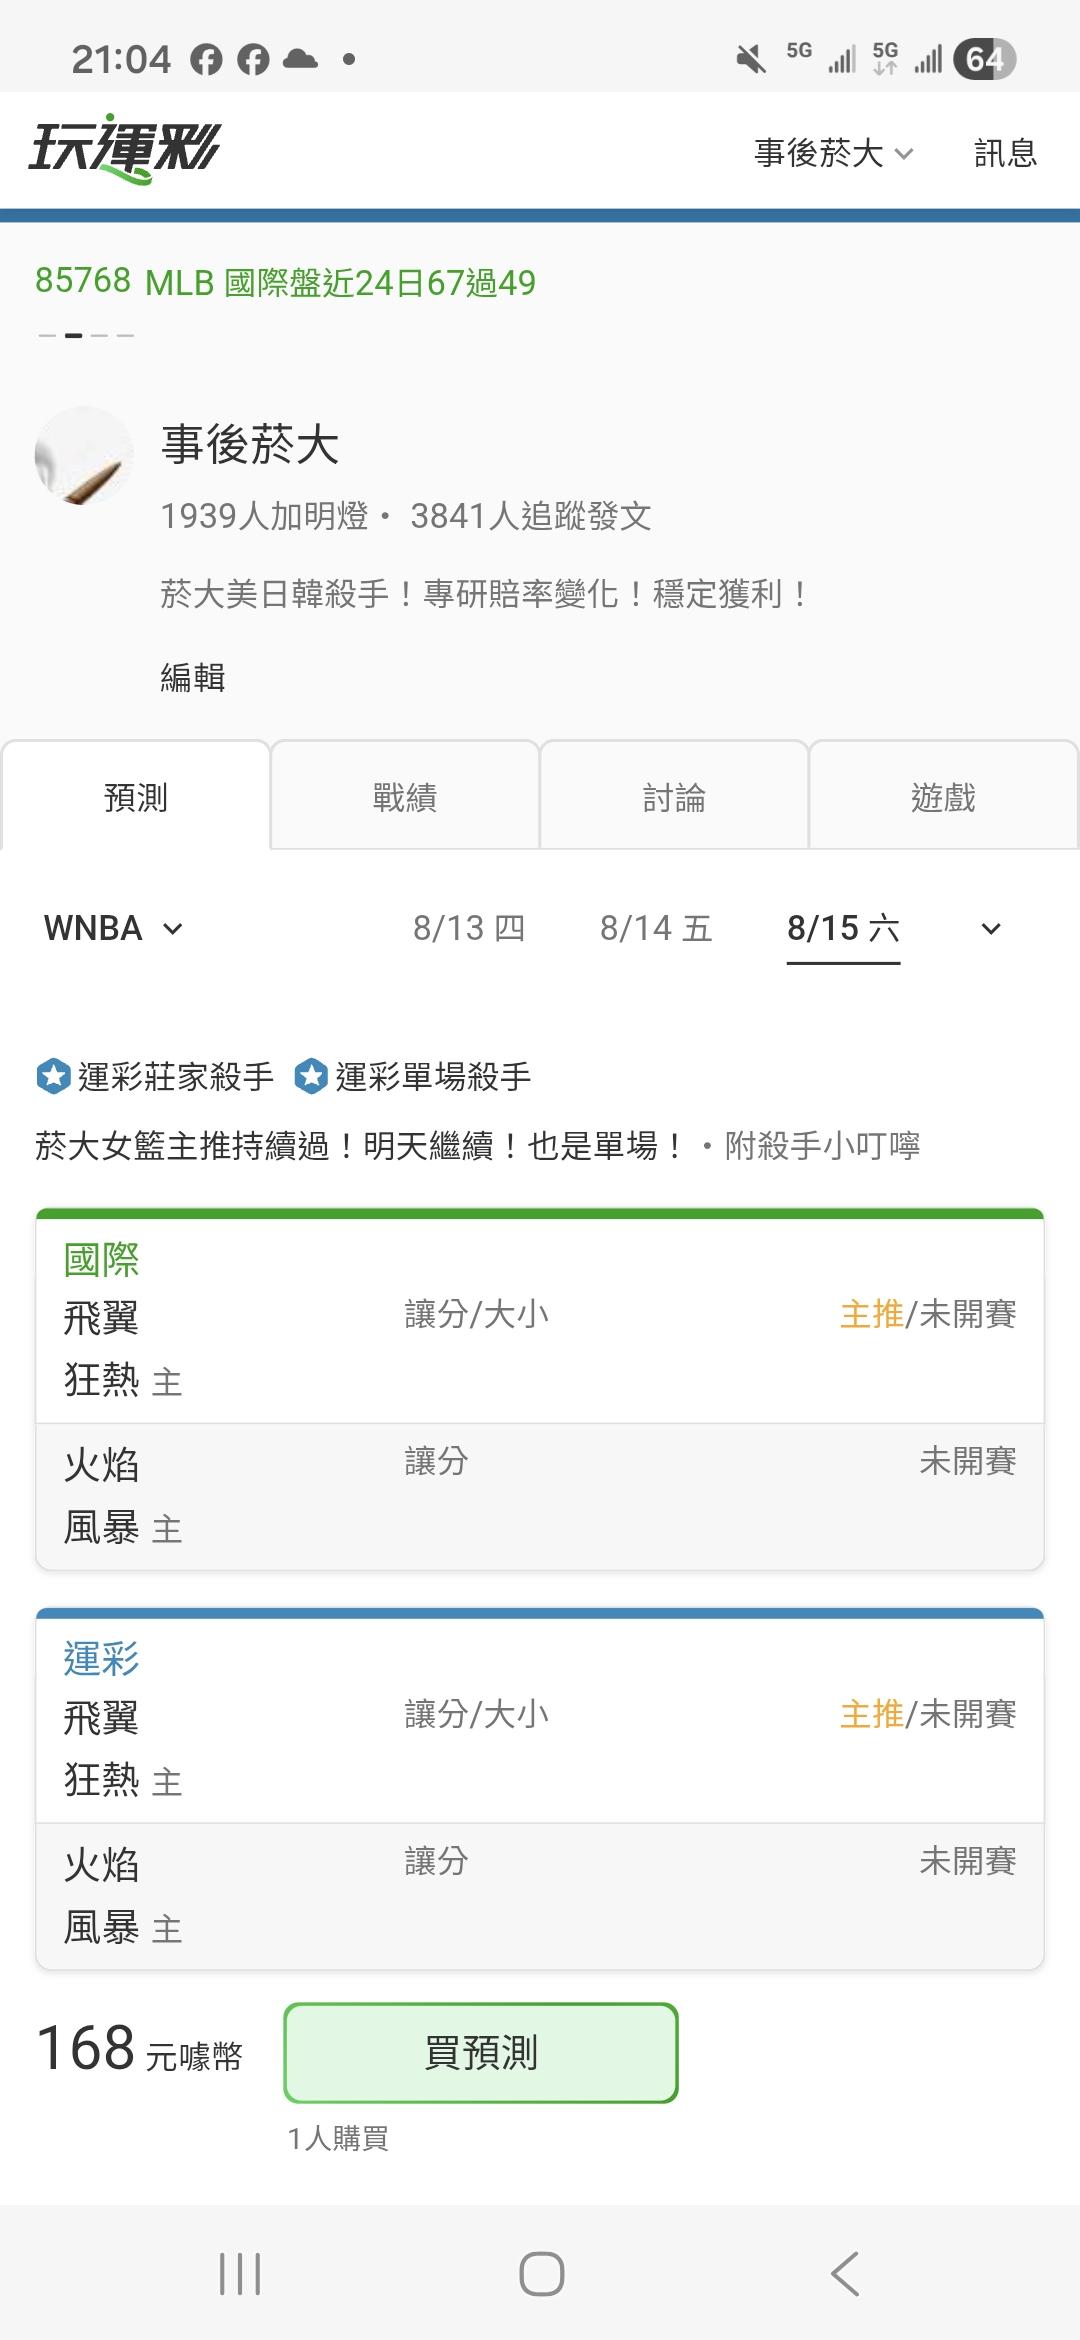Tap the 玩運彩 logo
Image resolution: width=1080 pixels, height=2340 pixels.
click(125, 150)
